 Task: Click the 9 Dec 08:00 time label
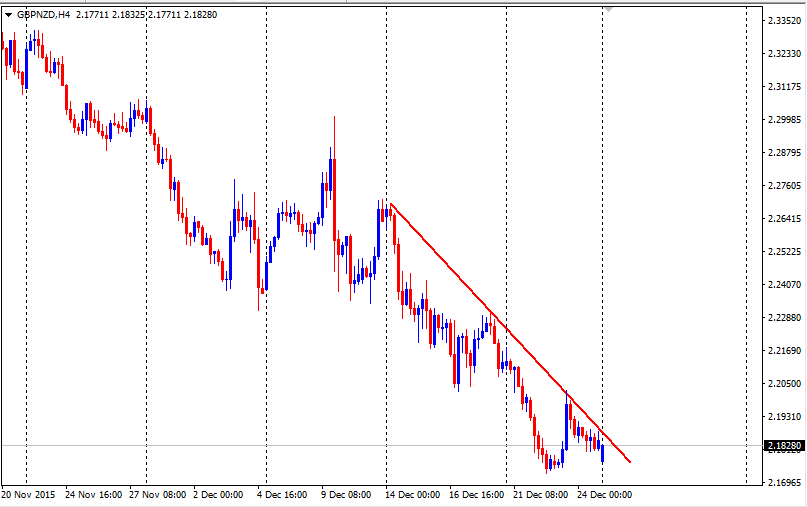click(346, 495)
